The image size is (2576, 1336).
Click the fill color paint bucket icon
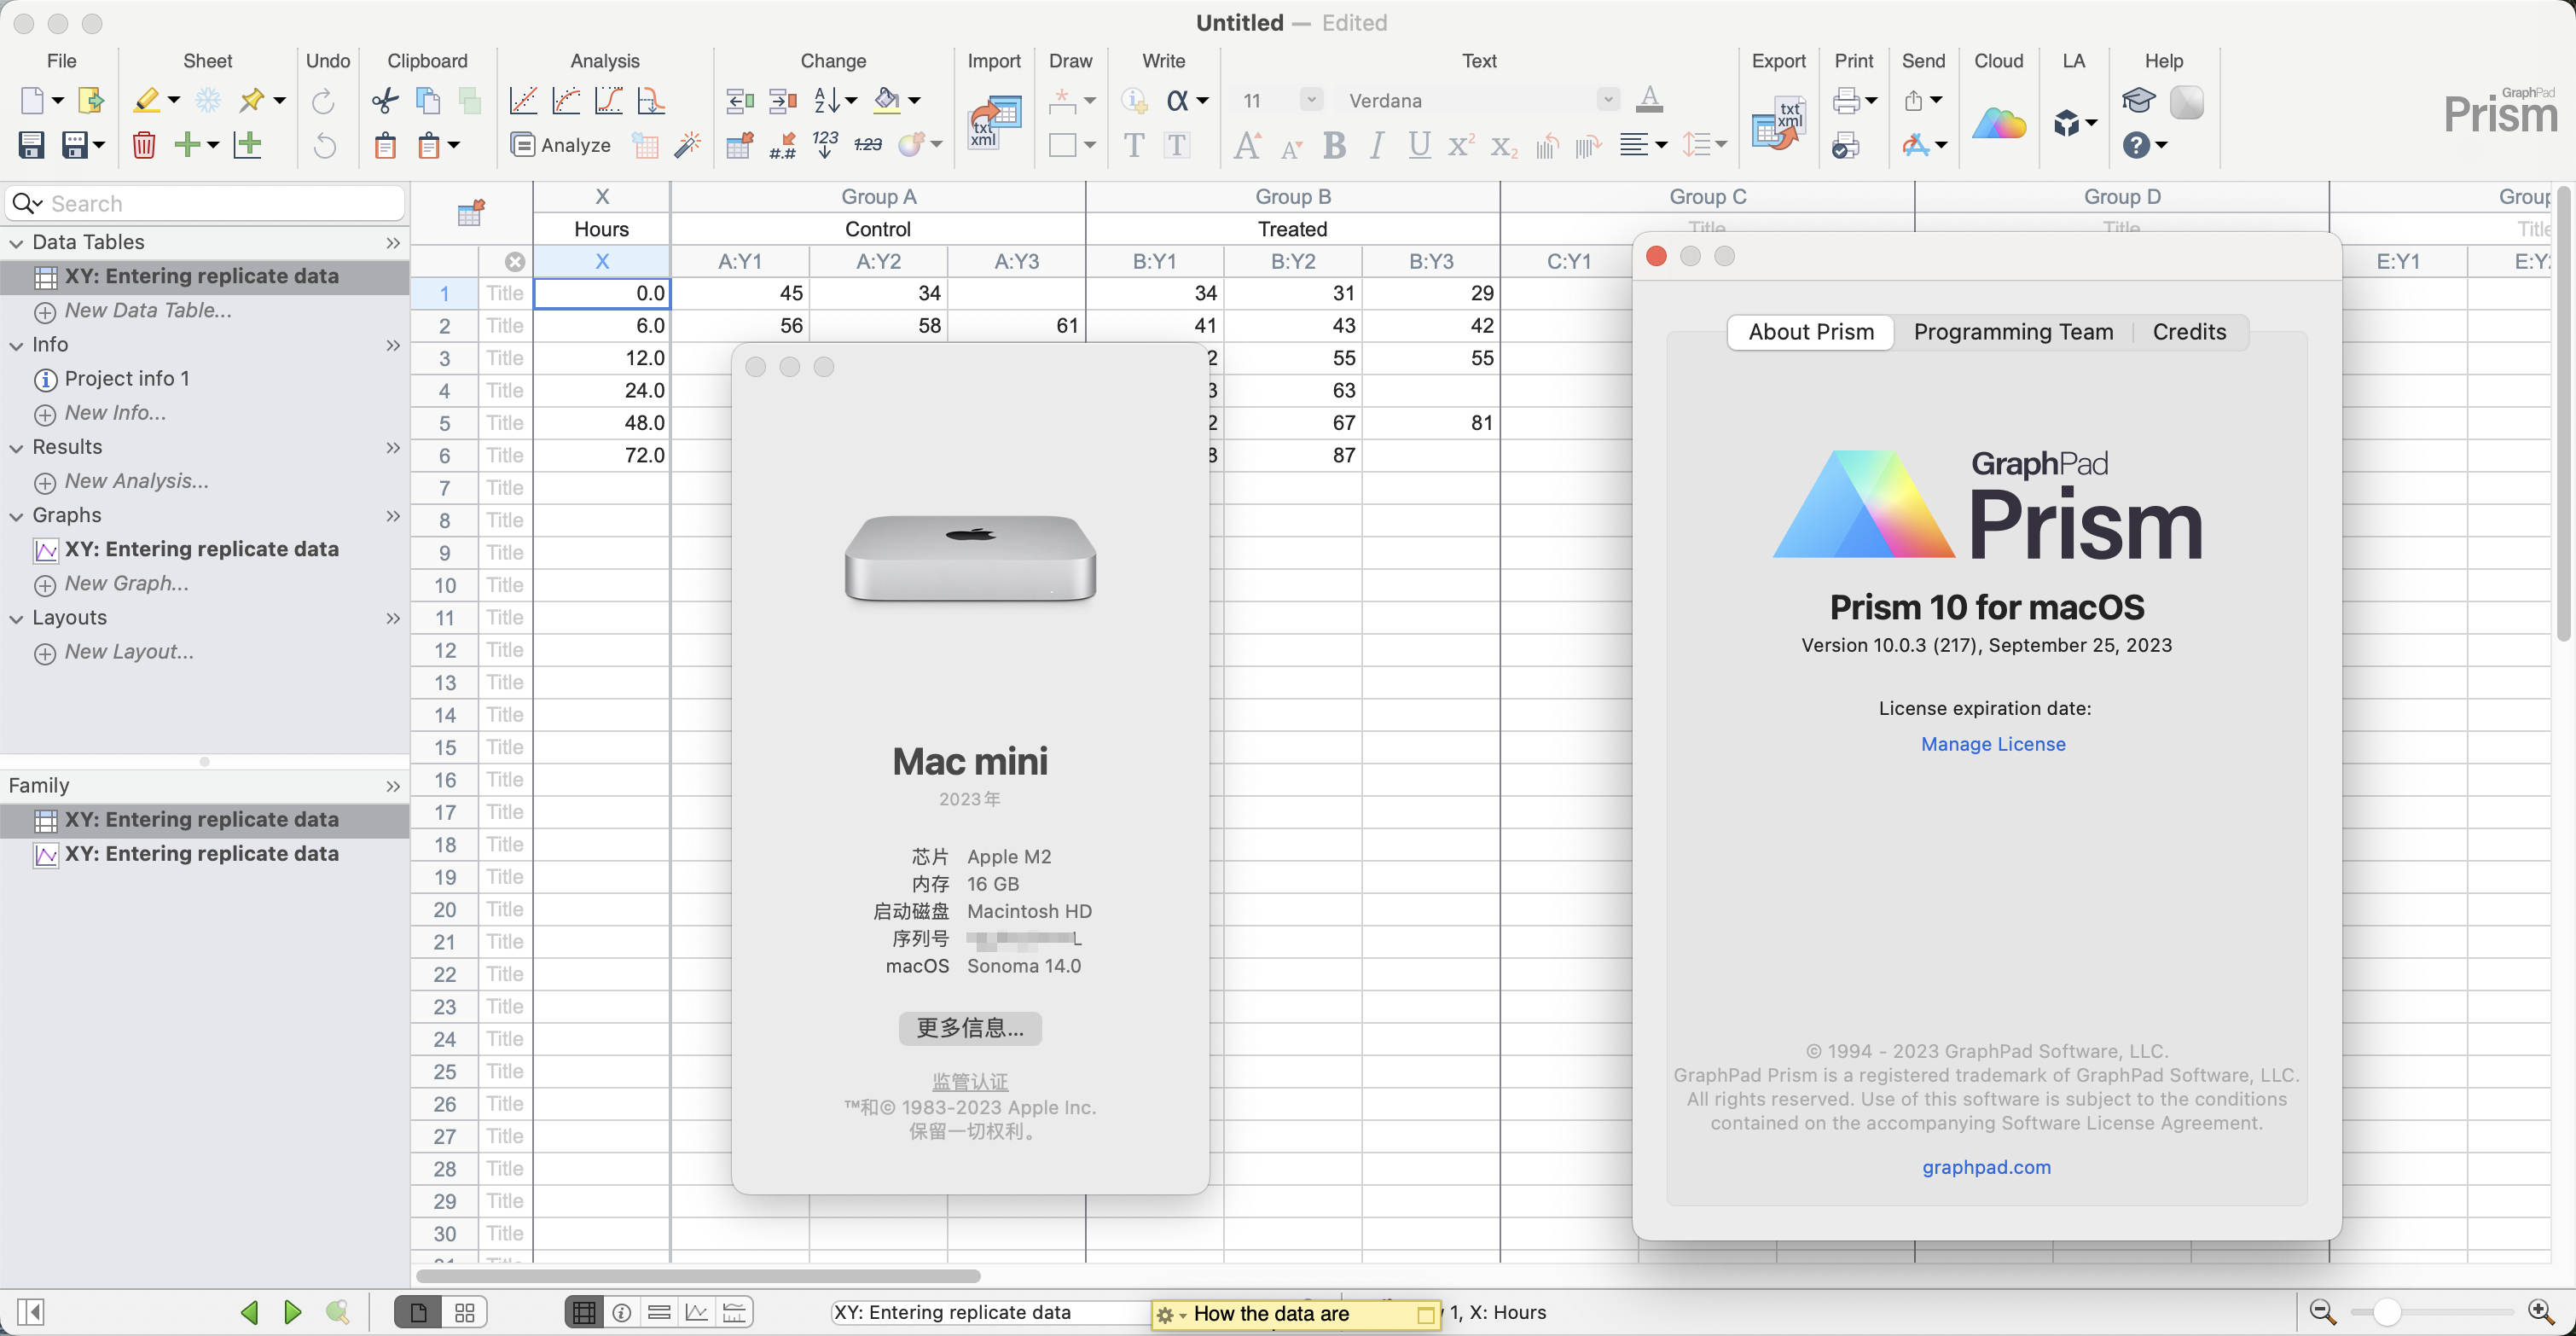coord(886,100)
